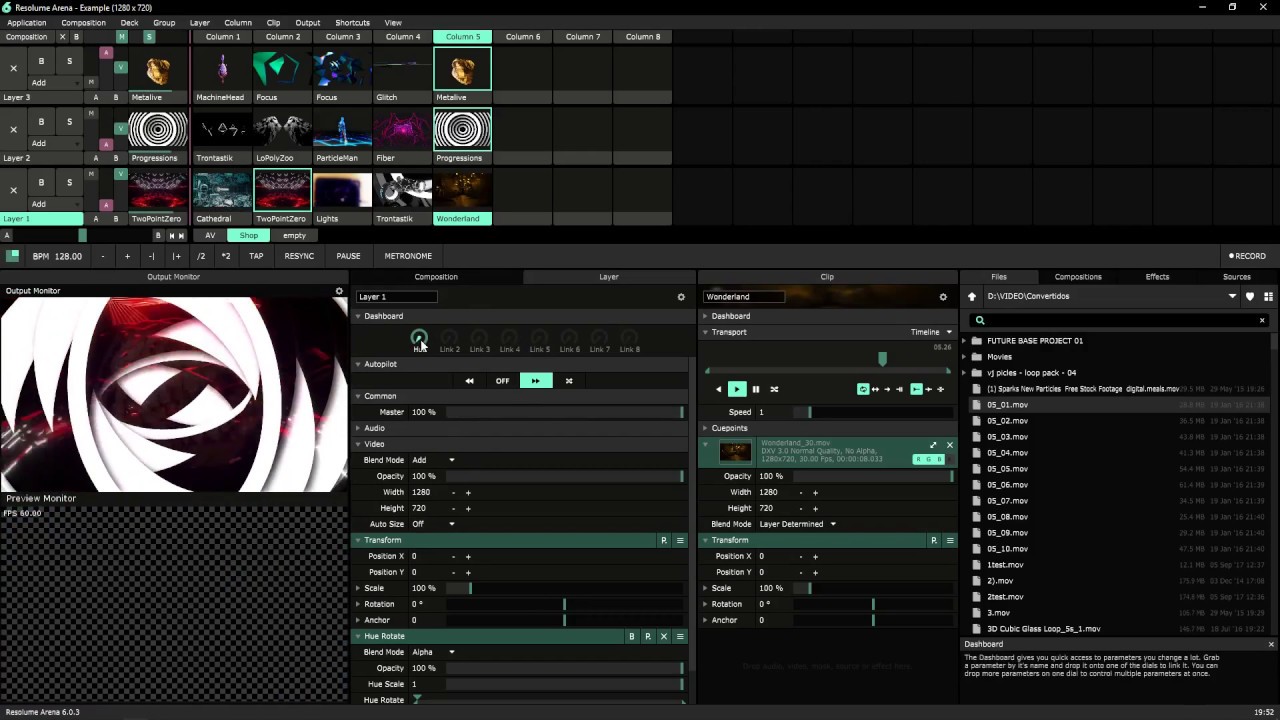Toggle Solo on Layer 1
The width and height of the screenshot is (1280, 720).
tap(69, 182)
